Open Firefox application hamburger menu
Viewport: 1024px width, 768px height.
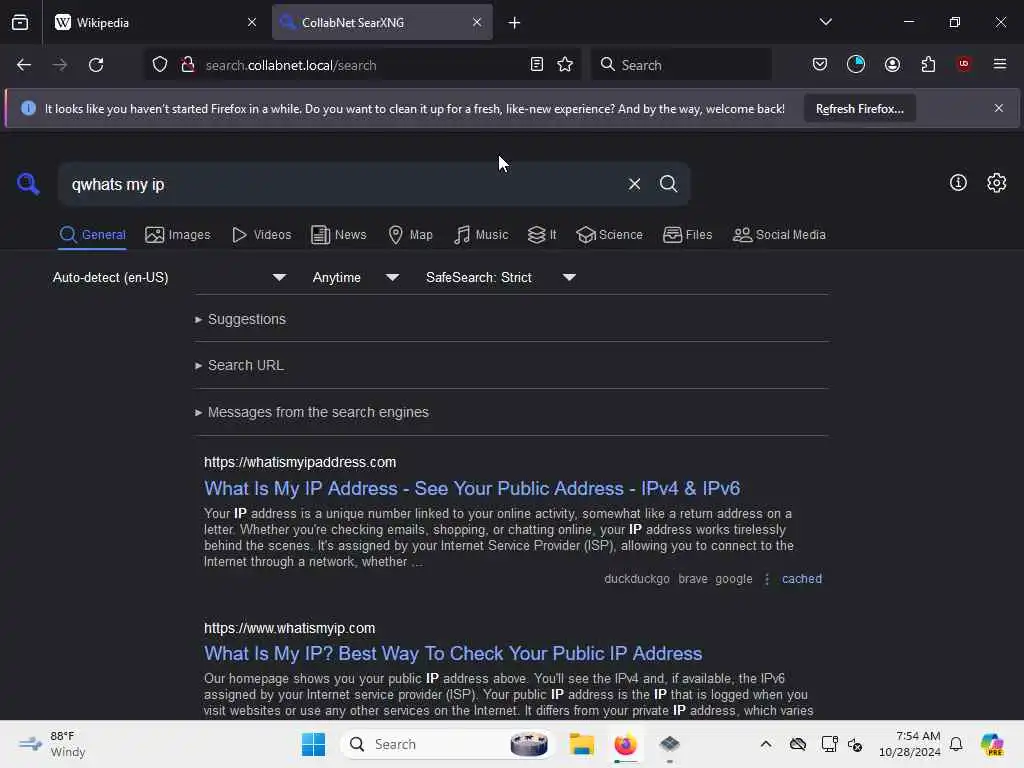[x=1000, y=64]
